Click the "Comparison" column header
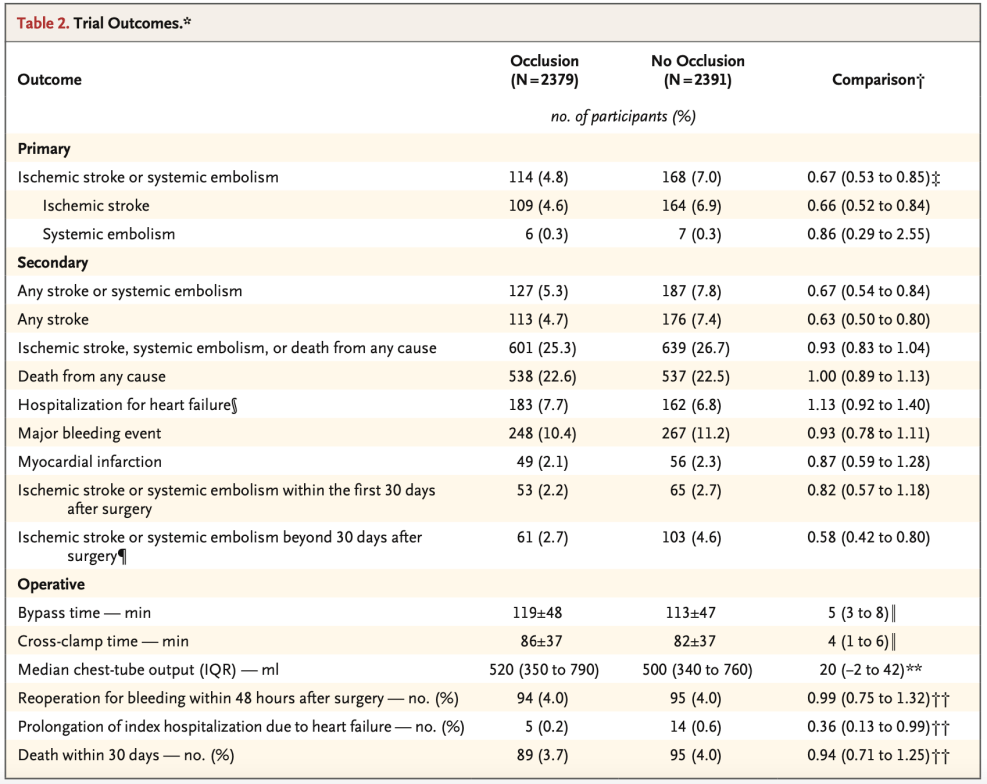 [x=878, y=80]
